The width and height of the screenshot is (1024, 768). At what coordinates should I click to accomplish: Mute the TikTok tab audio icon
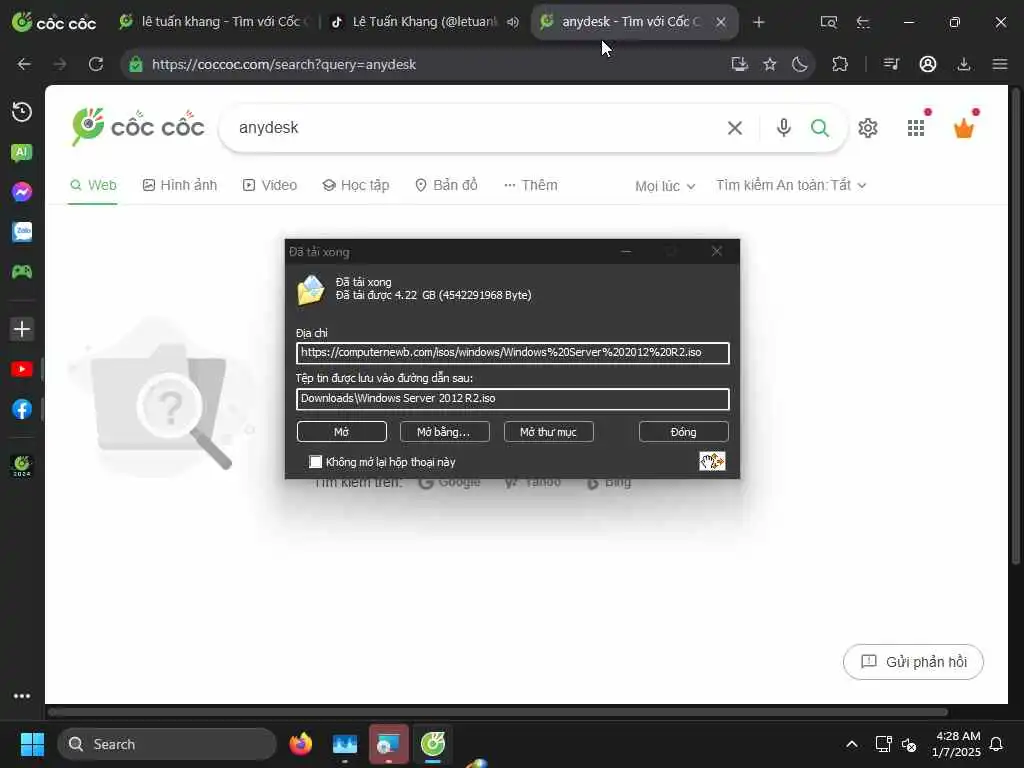tap(513, 22)
